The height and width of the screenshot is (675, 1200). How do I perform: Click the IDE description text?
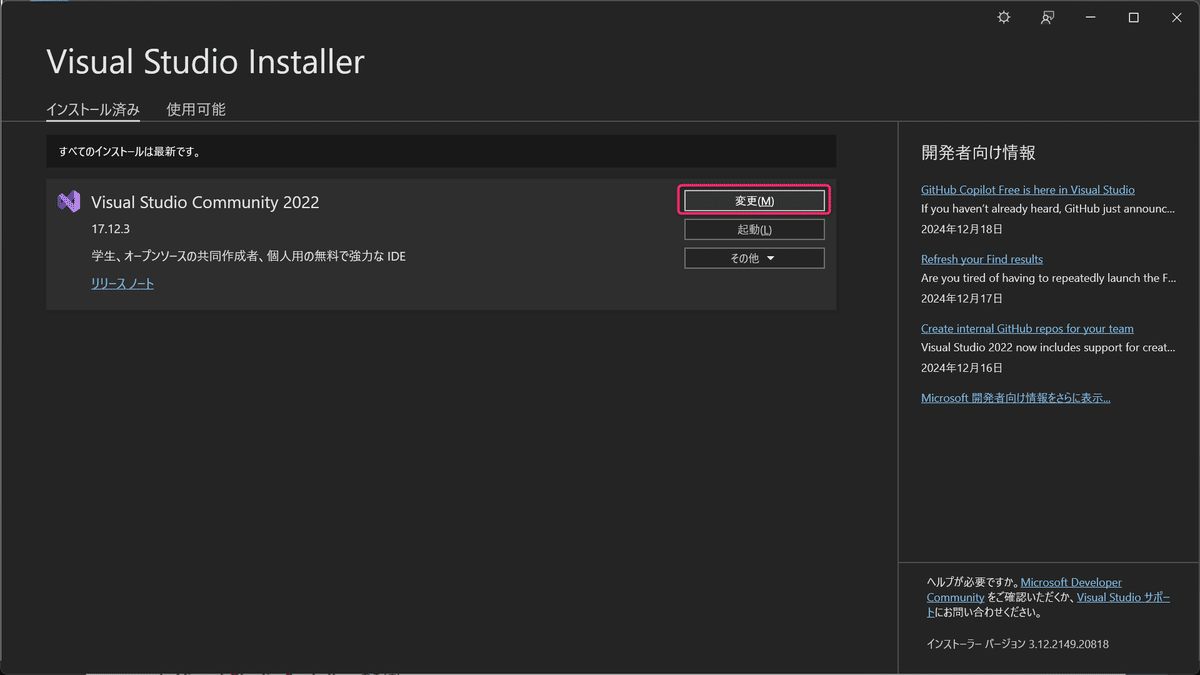(248, 257)
